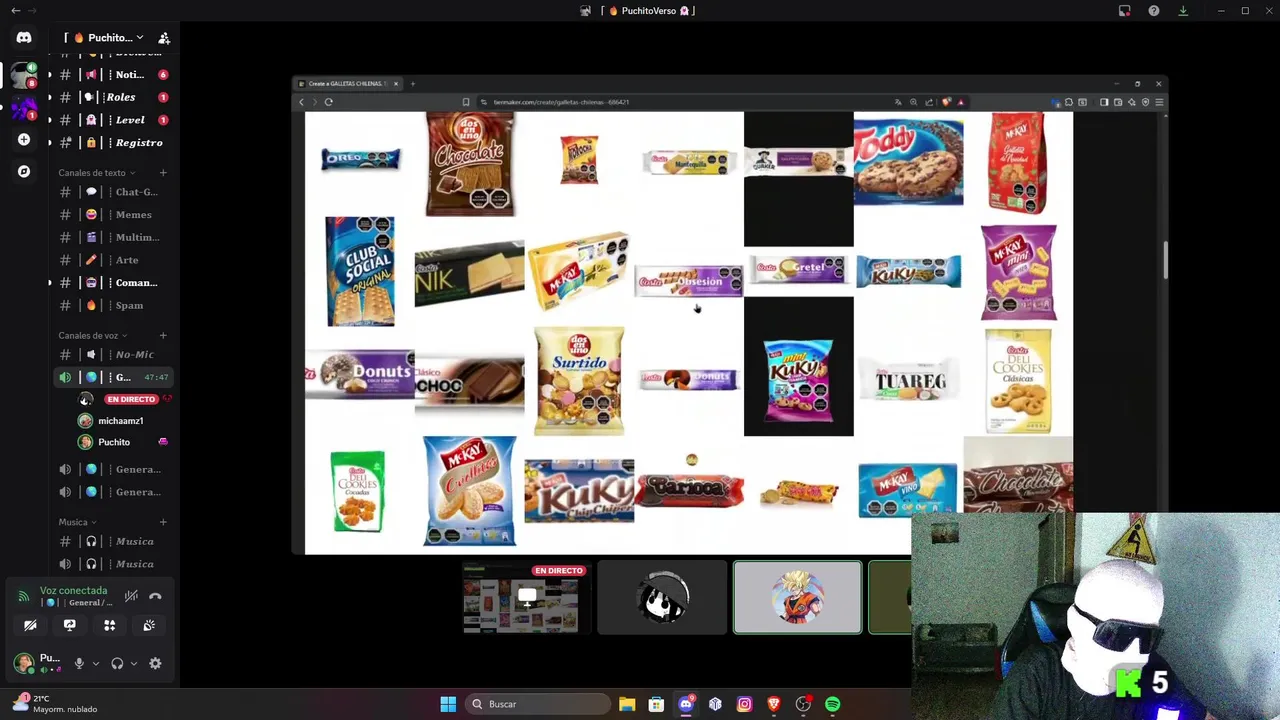
Task: Open the Spam channel
Action: point(112,305)
